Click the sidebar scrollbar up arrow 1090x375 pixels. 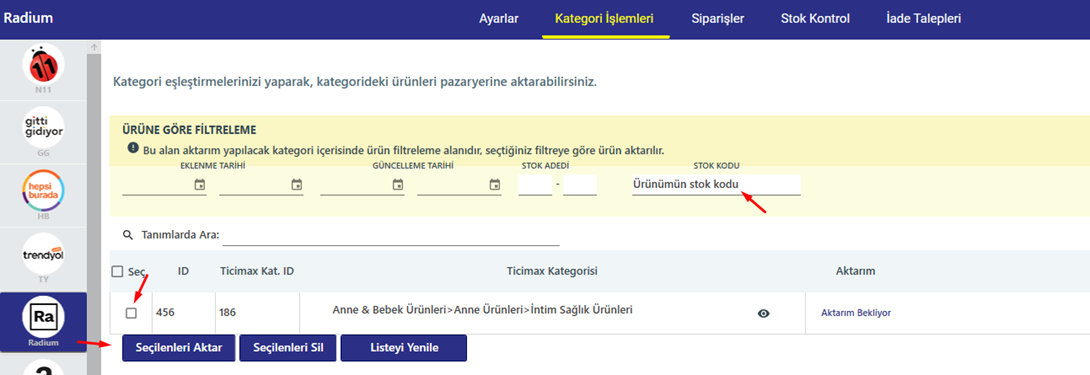click(x=95, y=47)
